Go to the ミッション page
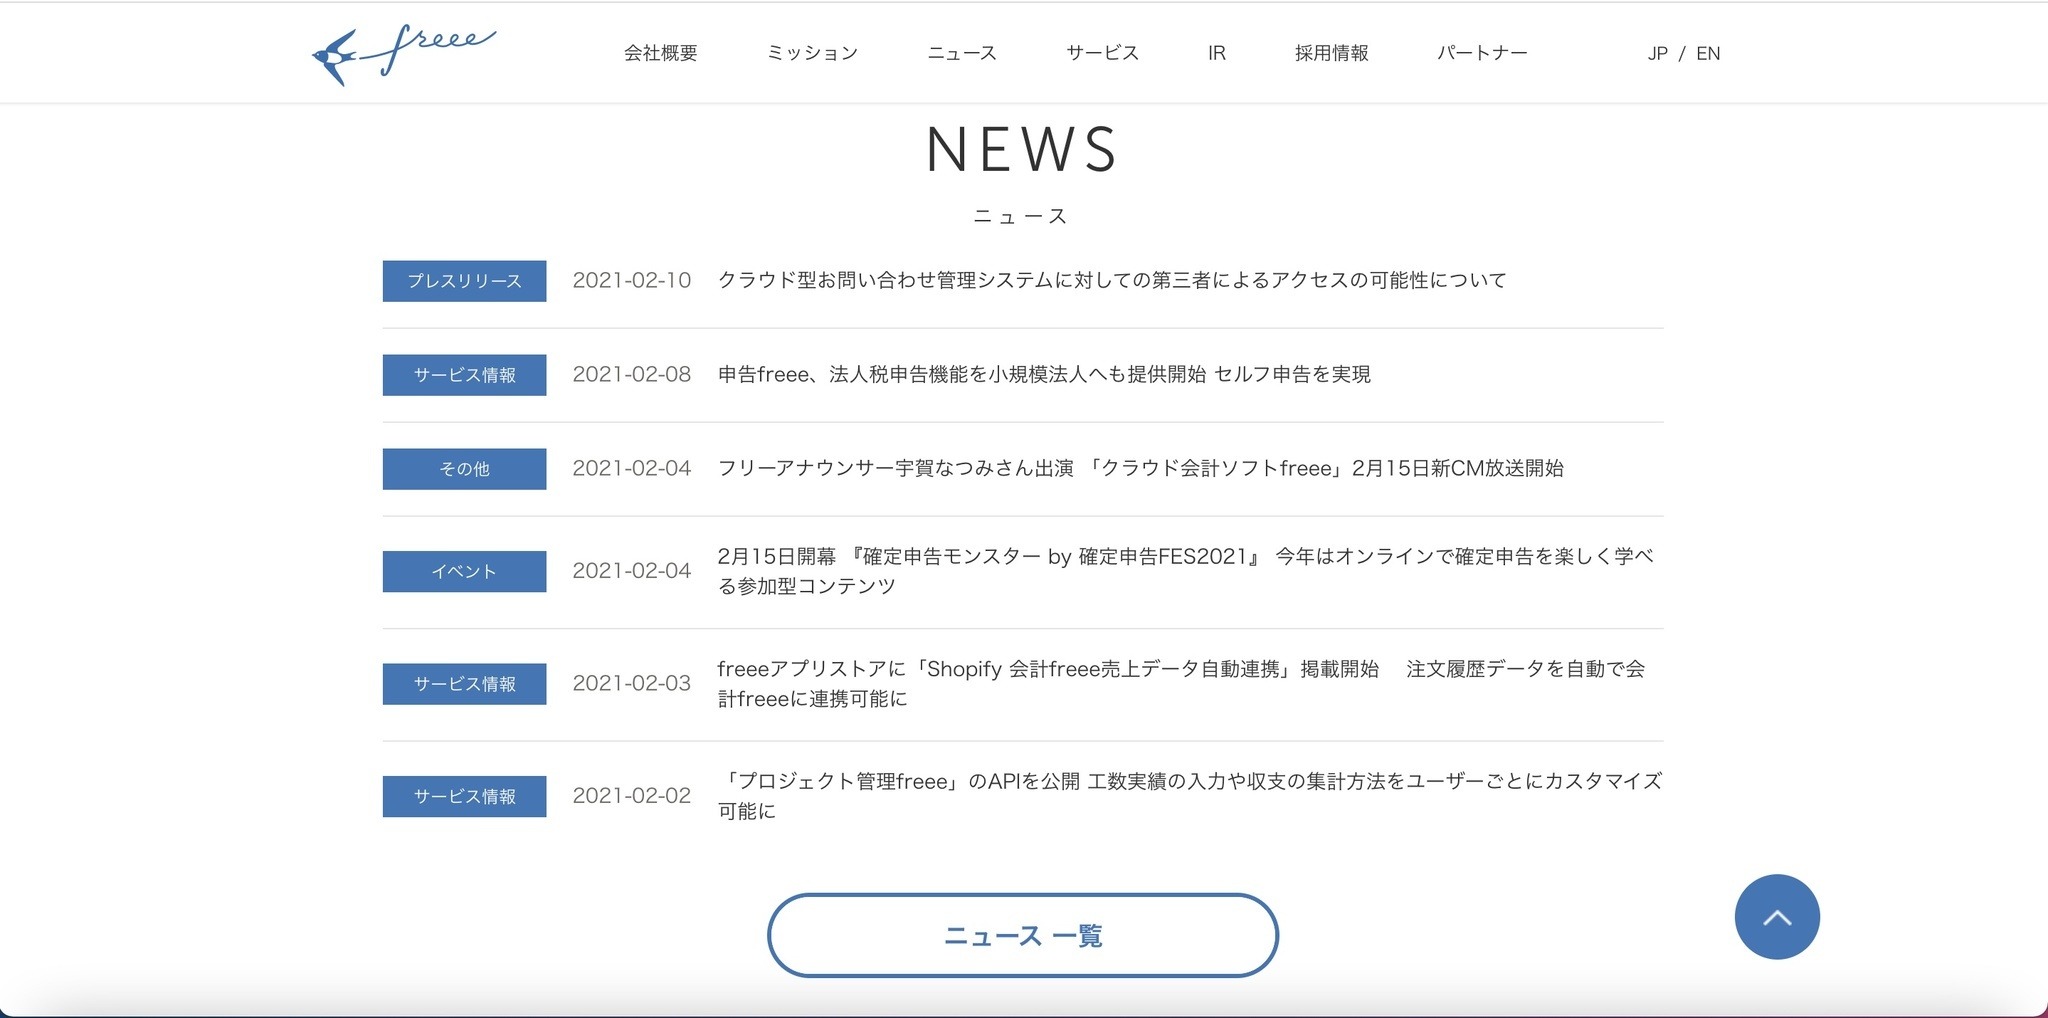Viewport: 2048px width, 1018px height. (x=812, y=53)
